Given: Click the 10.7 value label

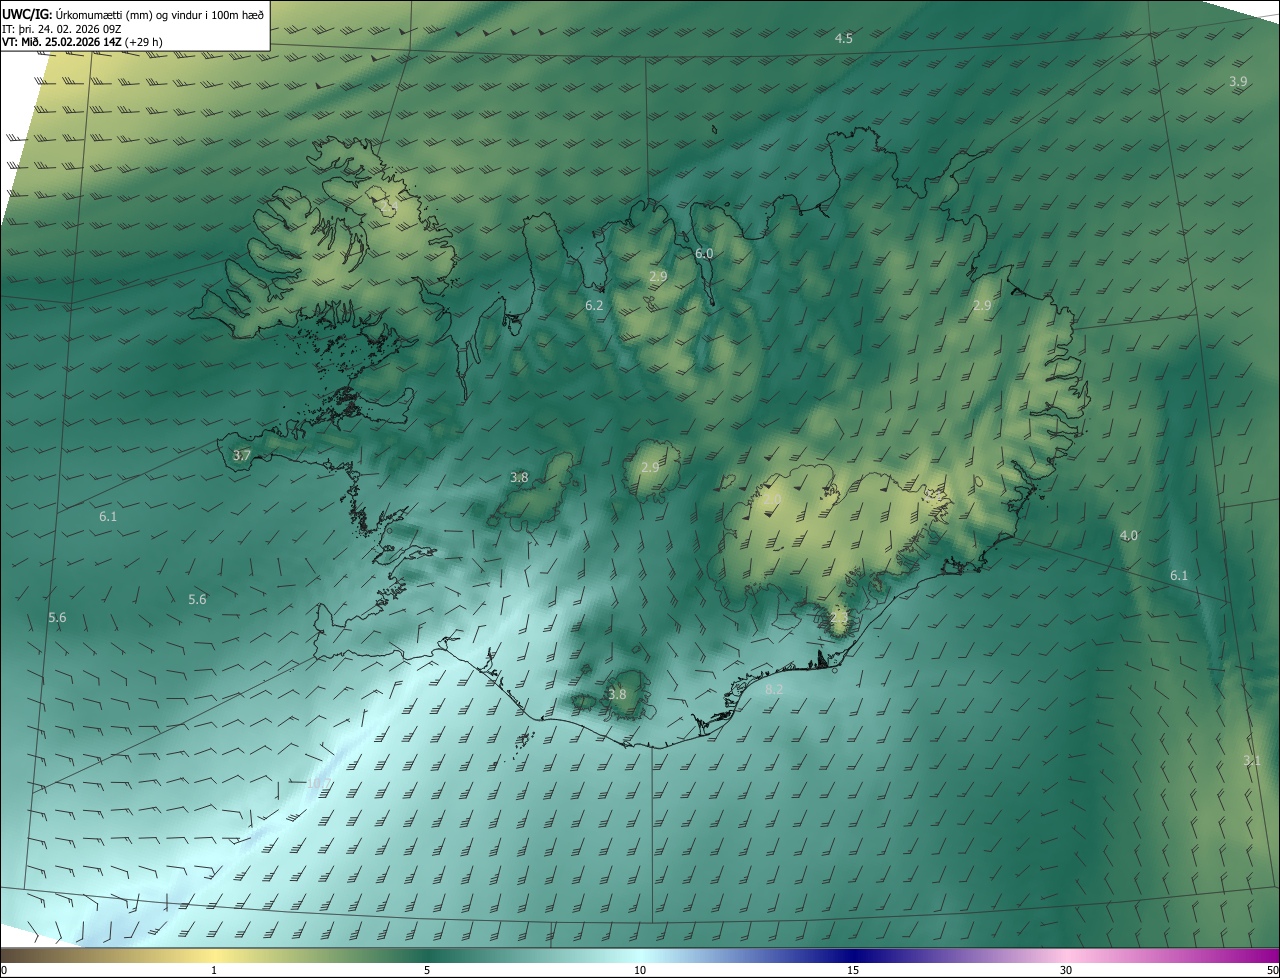Looking at the screenshot, I should (319, 782).
